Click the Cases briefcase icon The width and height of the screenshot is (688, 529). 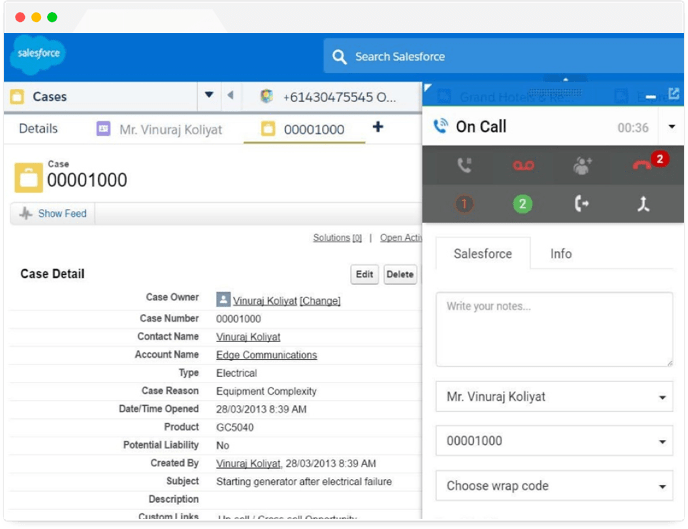tap(17, 97)
